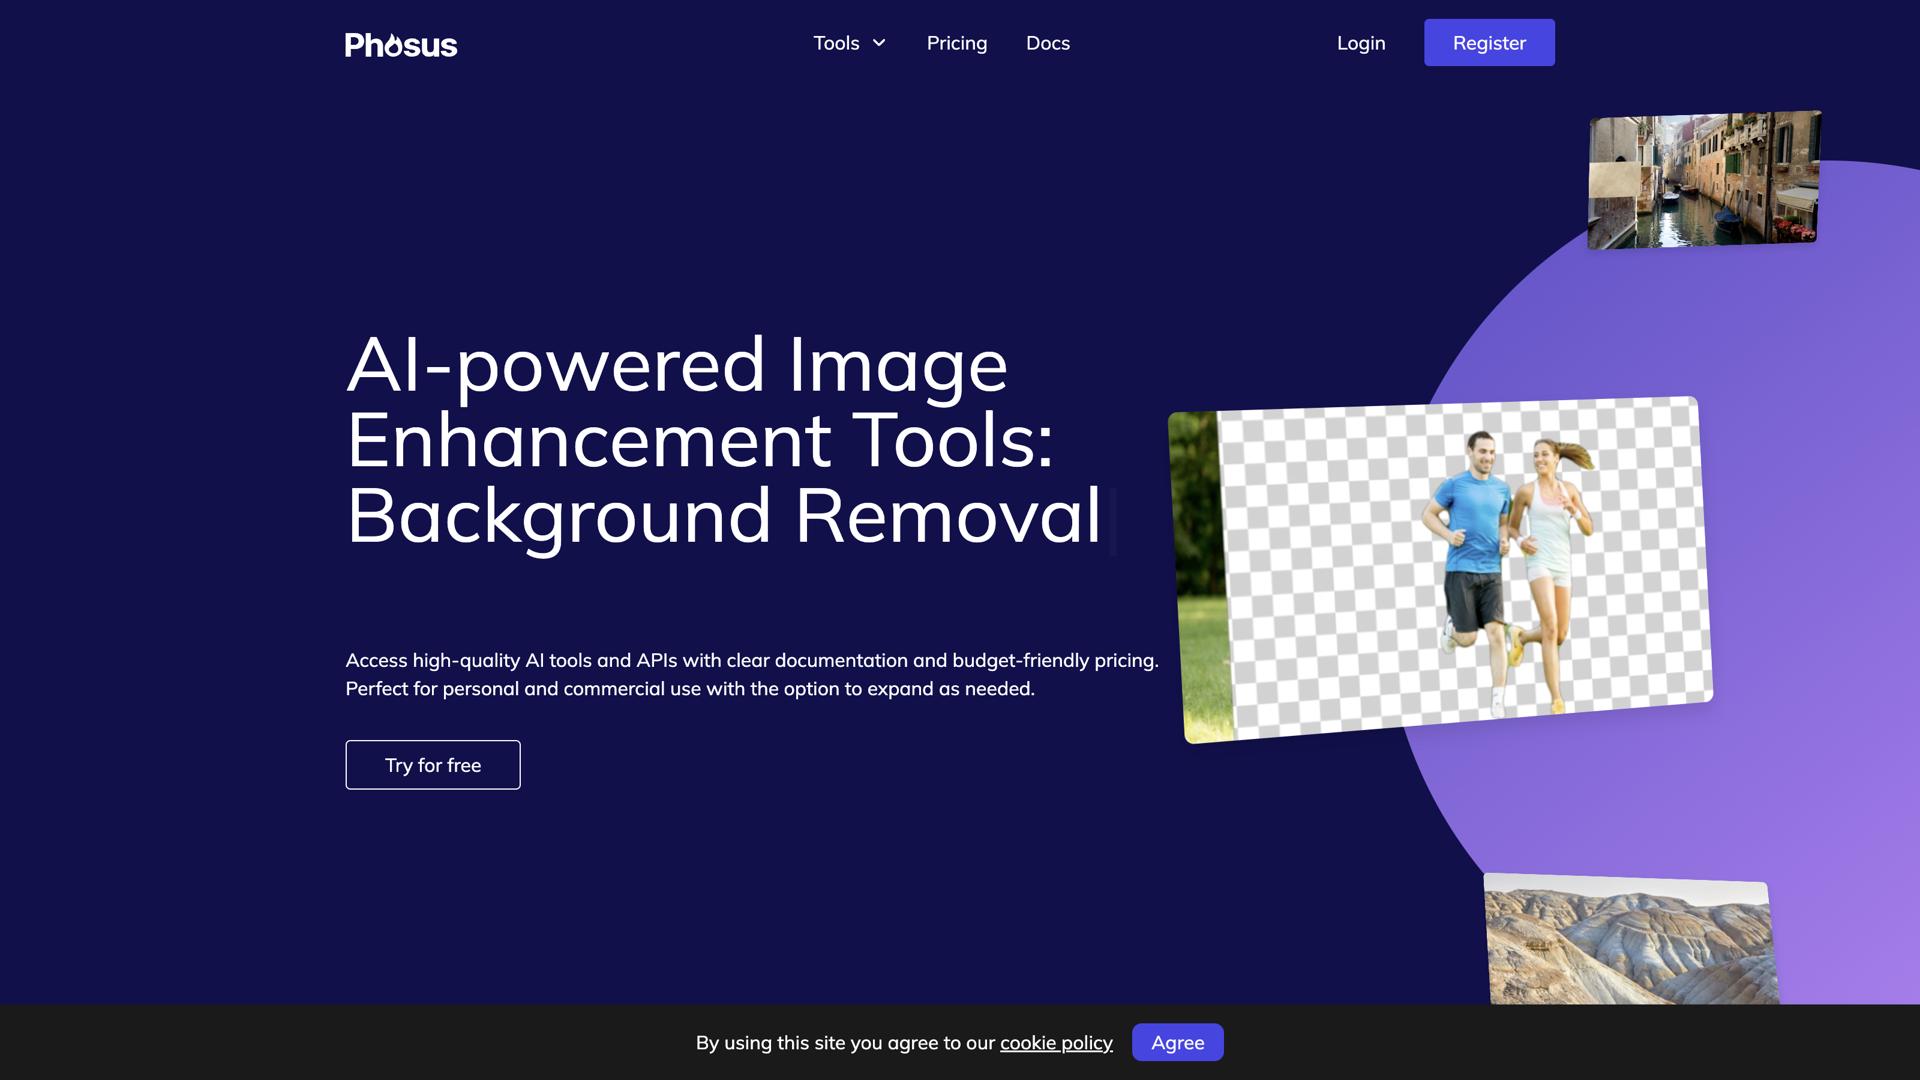Click the Venice canal photo thumbnail
This screenshot has height=1080, width=1920.
pos(1703,180)
